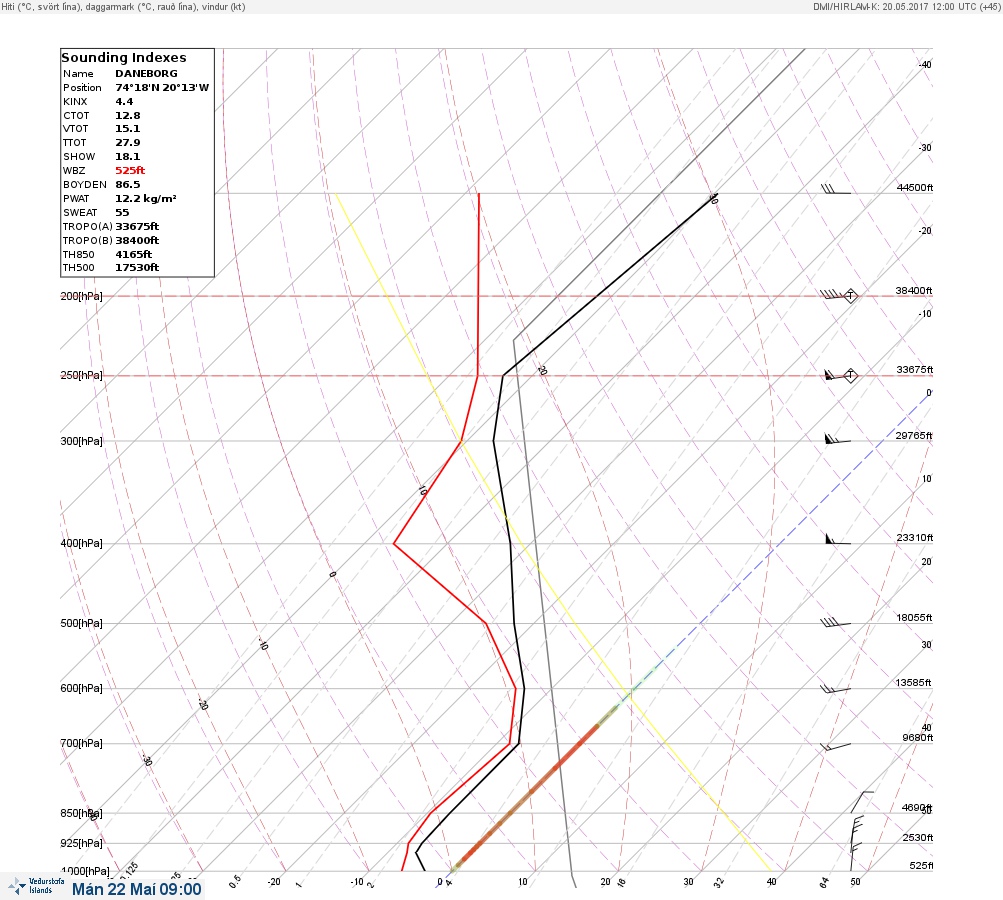The height and width of the screenshot is (900, 1003).
Task: Click the BOYDEN value 86.5
Action: click(127, 184)
